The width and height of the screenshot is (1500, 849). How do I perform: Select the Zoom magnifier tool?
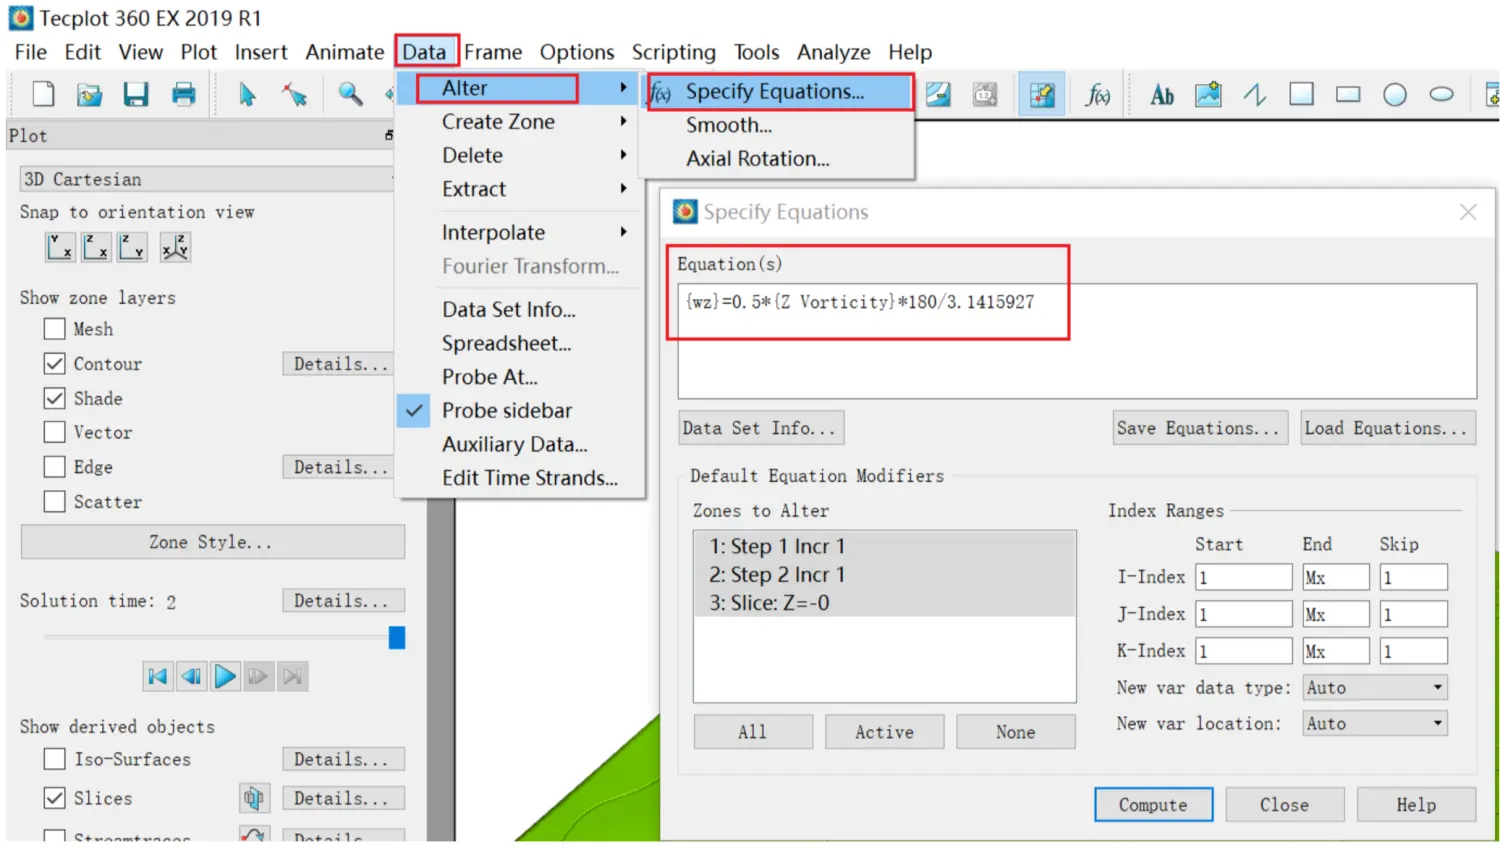(x=350, y=95)
